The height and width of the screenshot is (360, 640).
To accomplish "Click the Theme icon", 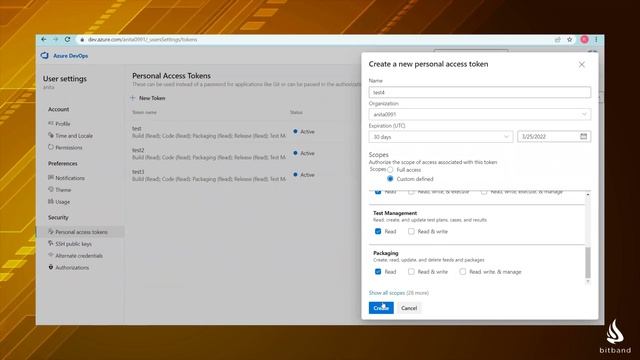I will 51,189.
